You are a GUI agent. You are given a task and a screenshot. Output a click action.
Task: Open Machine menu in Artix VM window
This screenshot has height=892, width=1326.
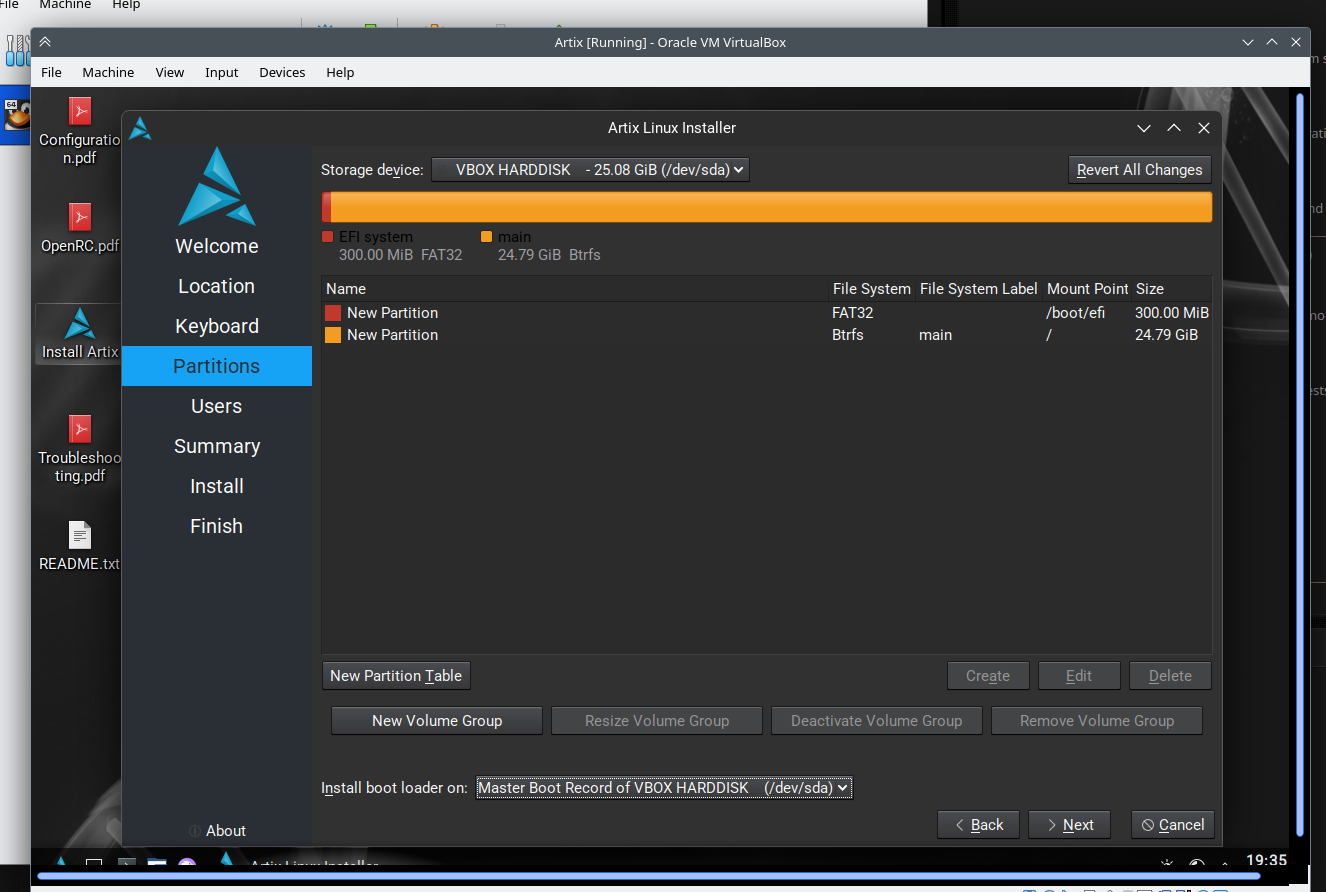[108, 72]
